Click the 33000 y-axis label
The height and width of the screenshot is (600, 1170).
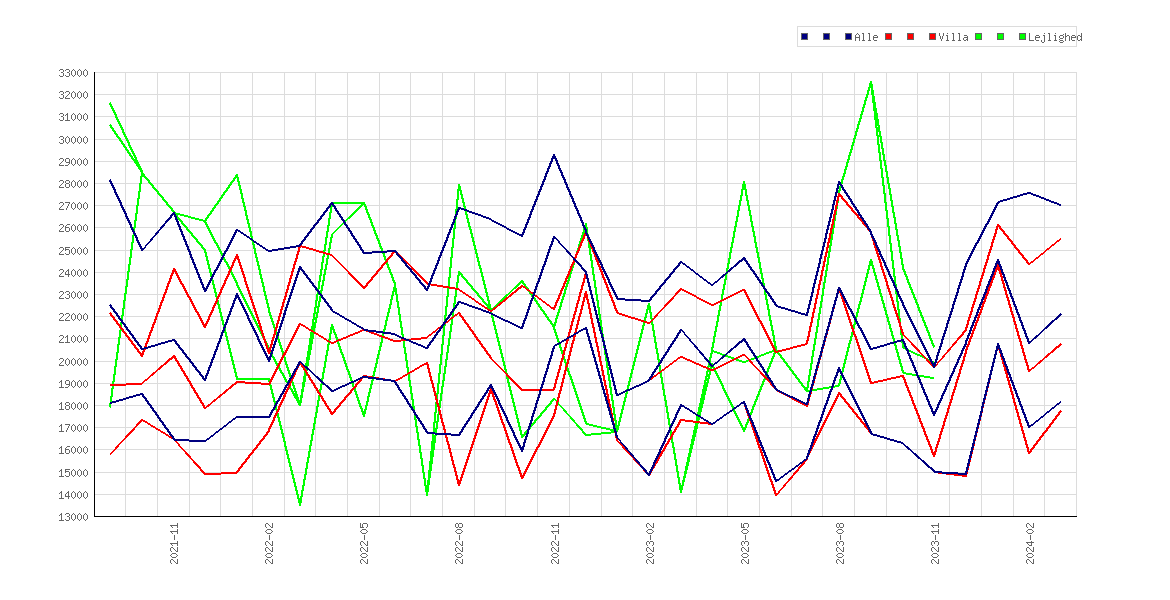[73, 73]
